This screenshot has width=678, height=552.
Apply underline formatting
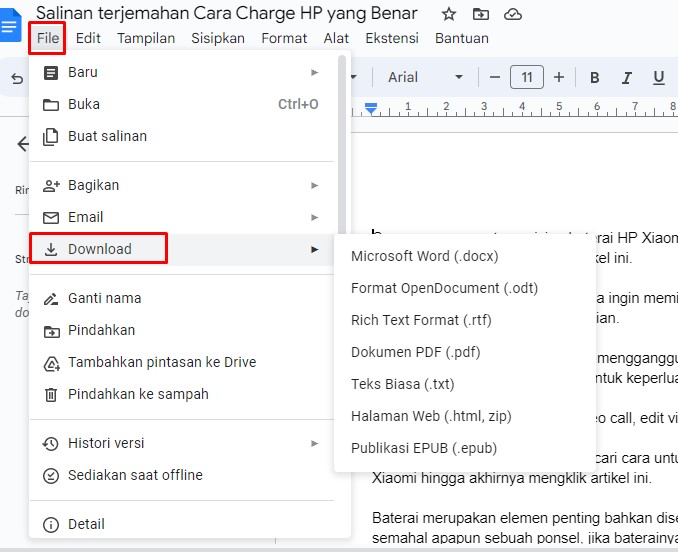pyautogui.click(x=659, y=77)
